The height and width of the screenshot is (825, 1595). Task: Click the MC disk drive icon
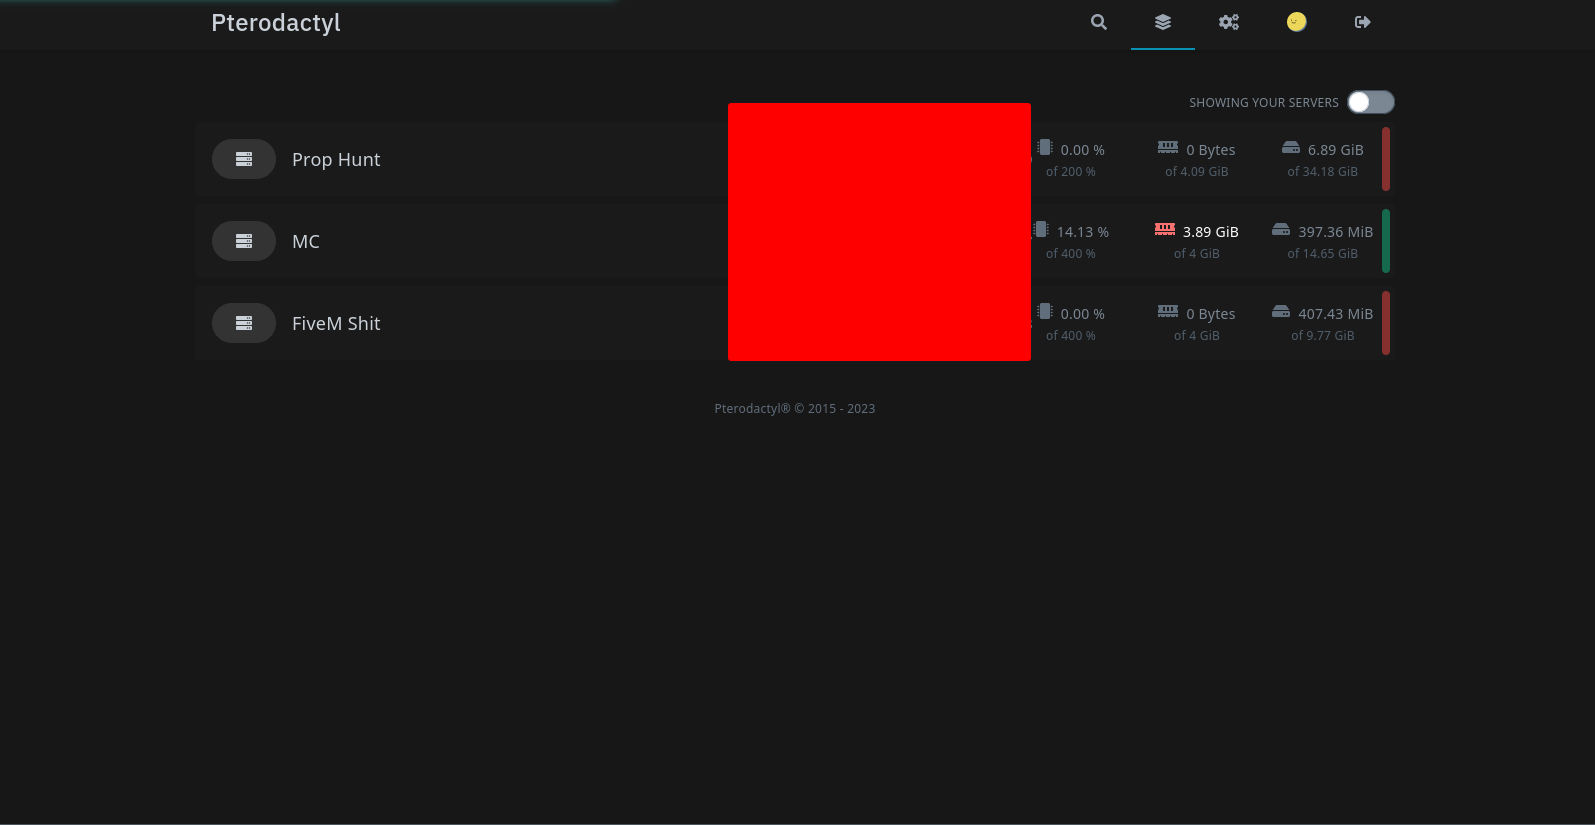click(1281, 230)
